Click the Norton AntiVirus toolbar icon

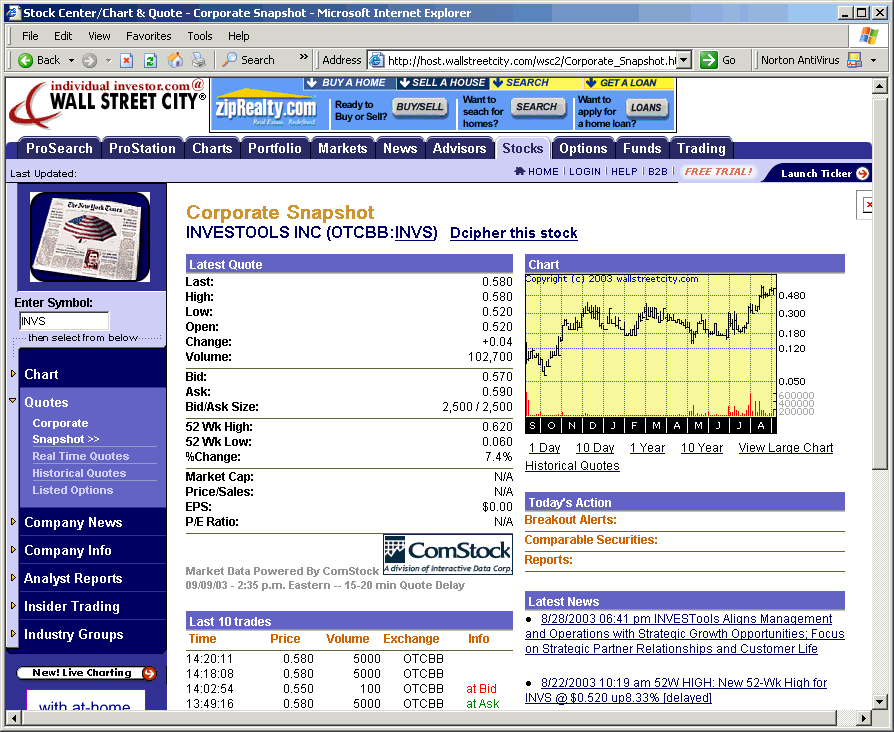pyautogui.click(x=854, y=60)
